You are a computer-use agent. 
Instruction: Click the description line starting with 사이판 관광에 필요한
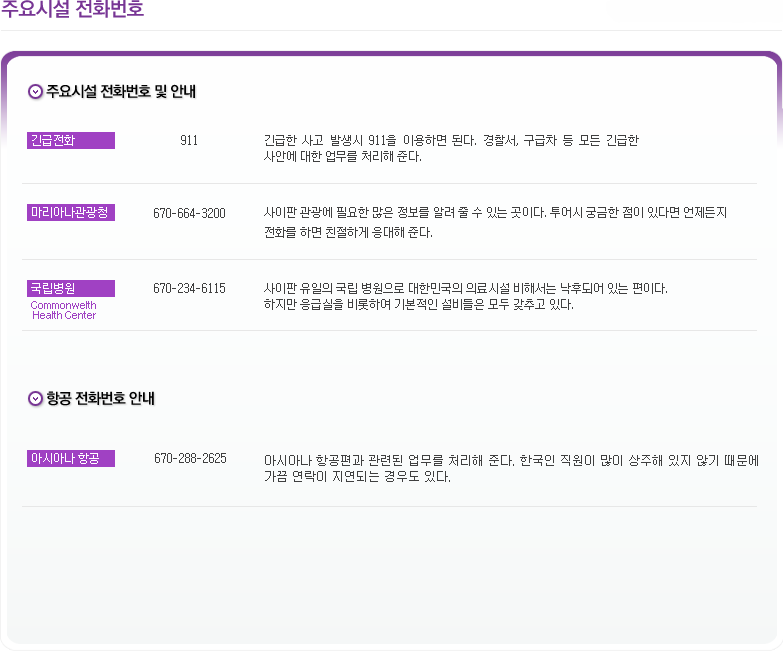495,213
